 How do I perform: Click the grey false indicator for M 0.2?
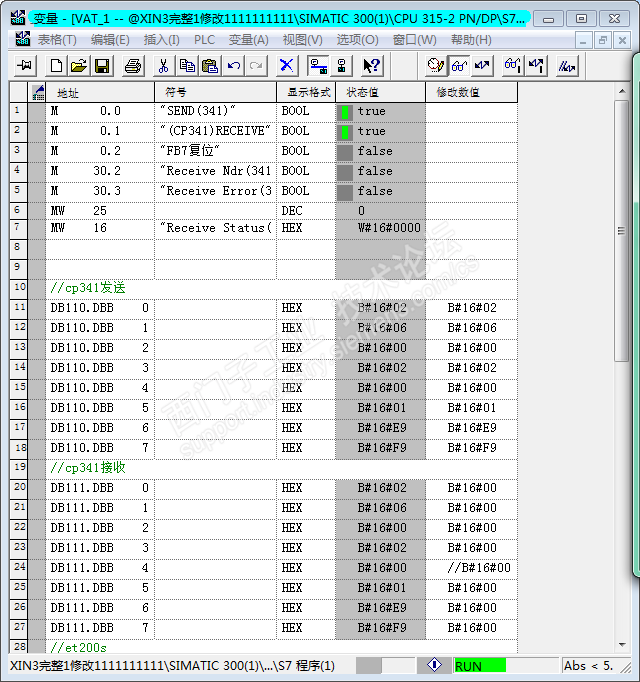[345, 152]
